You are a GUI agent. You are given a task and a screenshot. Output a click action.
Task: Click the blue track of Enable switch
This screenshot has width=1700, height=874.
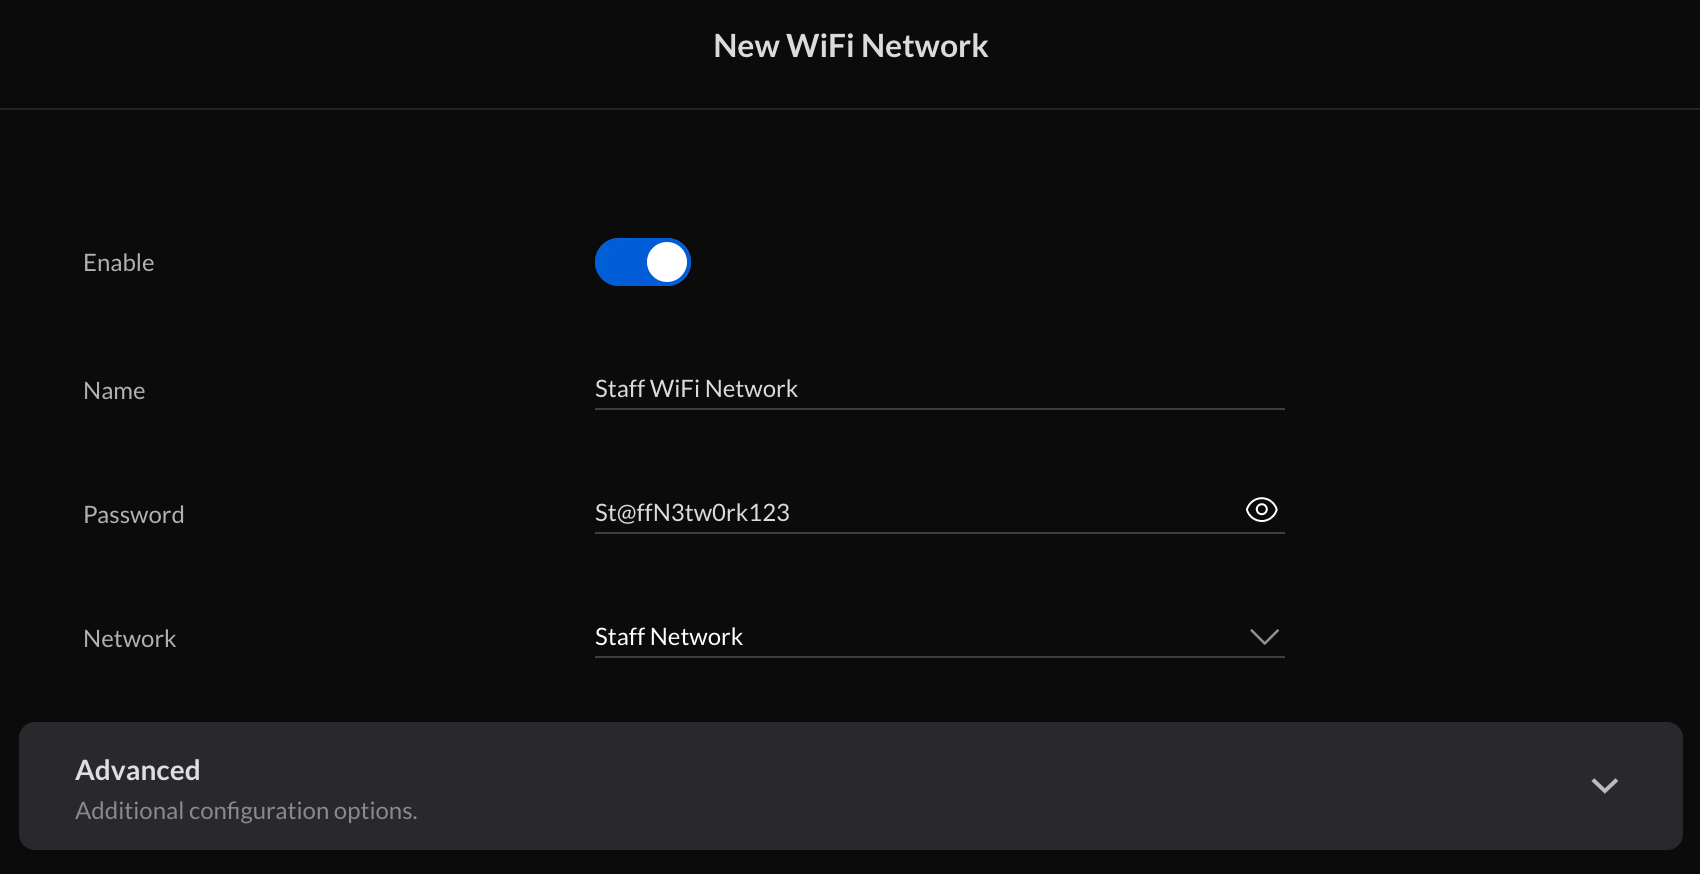[x=620, y=262]
